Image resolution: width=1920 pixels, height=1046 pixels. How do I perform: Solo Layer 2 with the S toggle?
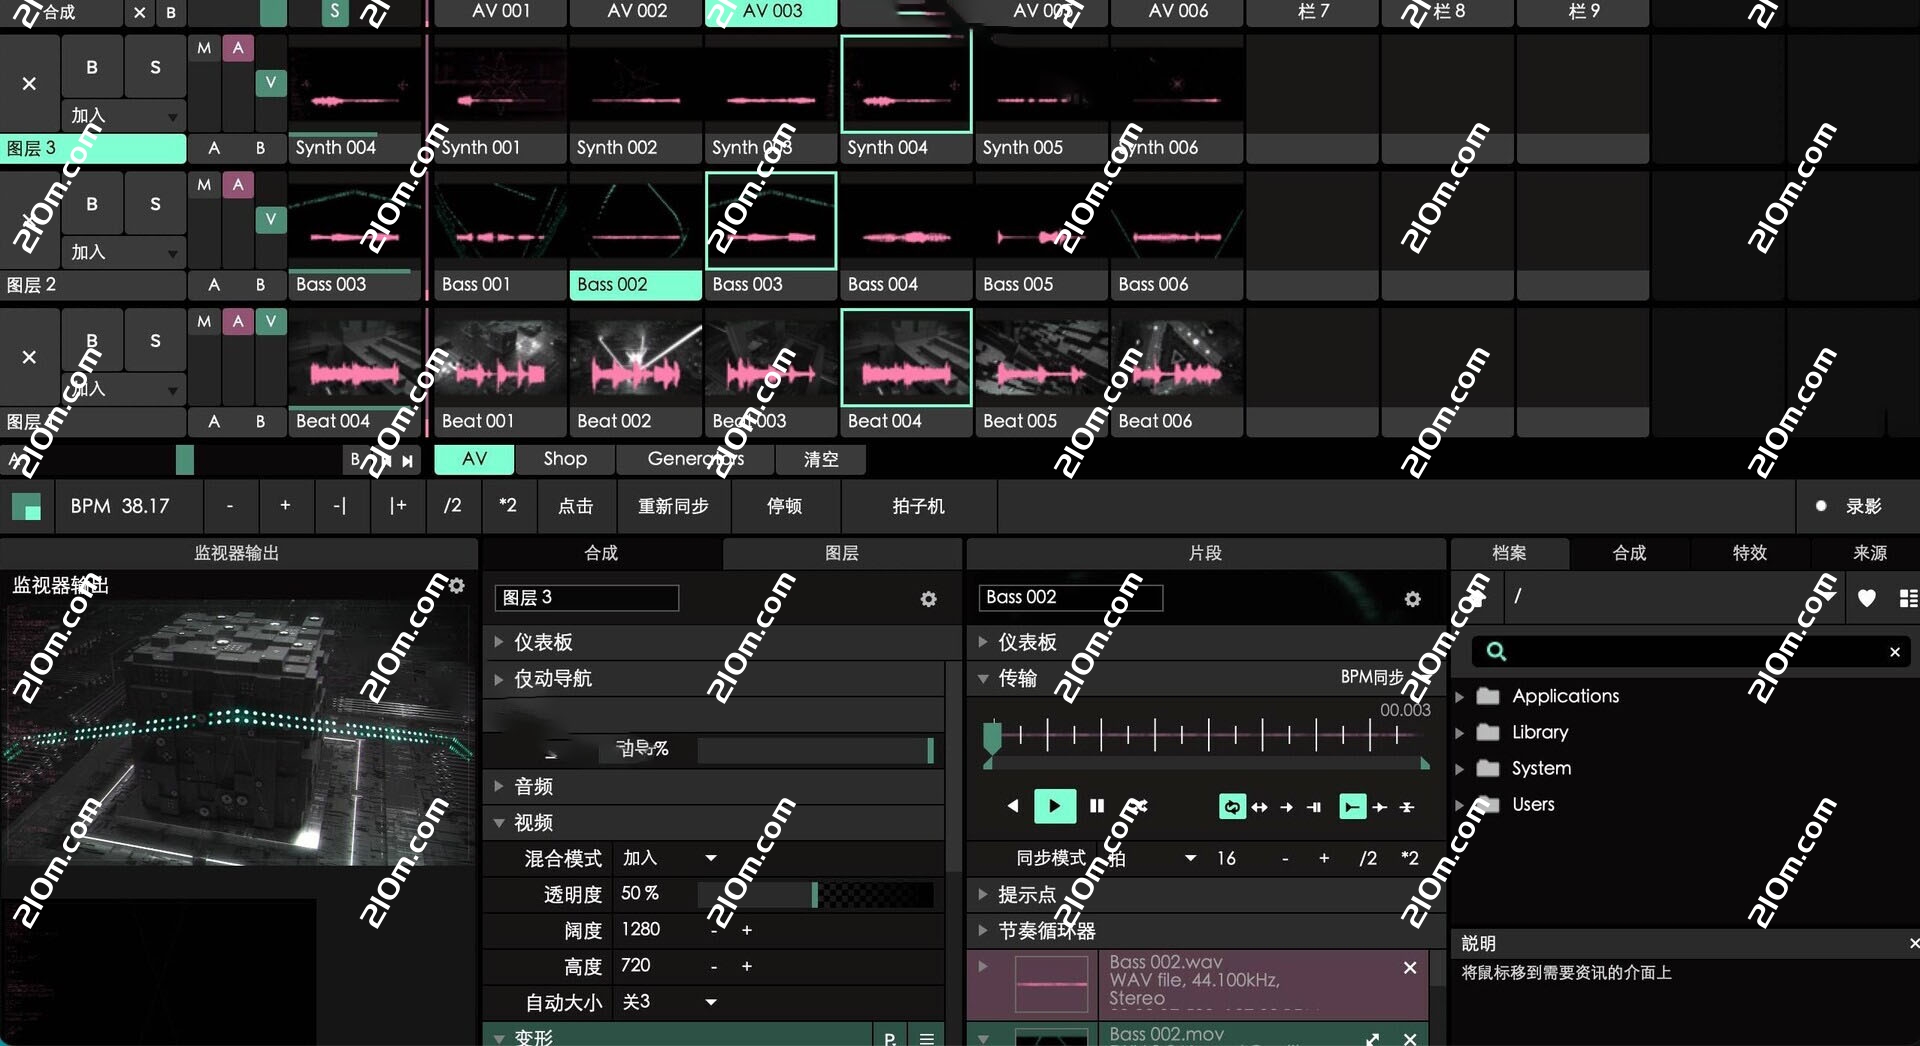pos(155,203)
